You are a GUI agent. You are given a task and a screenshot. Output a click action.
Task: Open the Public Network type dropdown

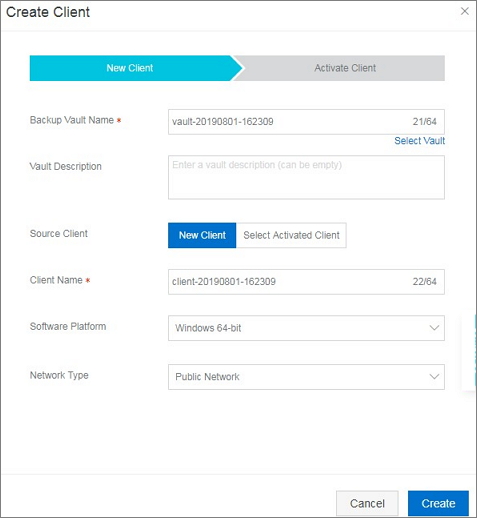point(306,377)
